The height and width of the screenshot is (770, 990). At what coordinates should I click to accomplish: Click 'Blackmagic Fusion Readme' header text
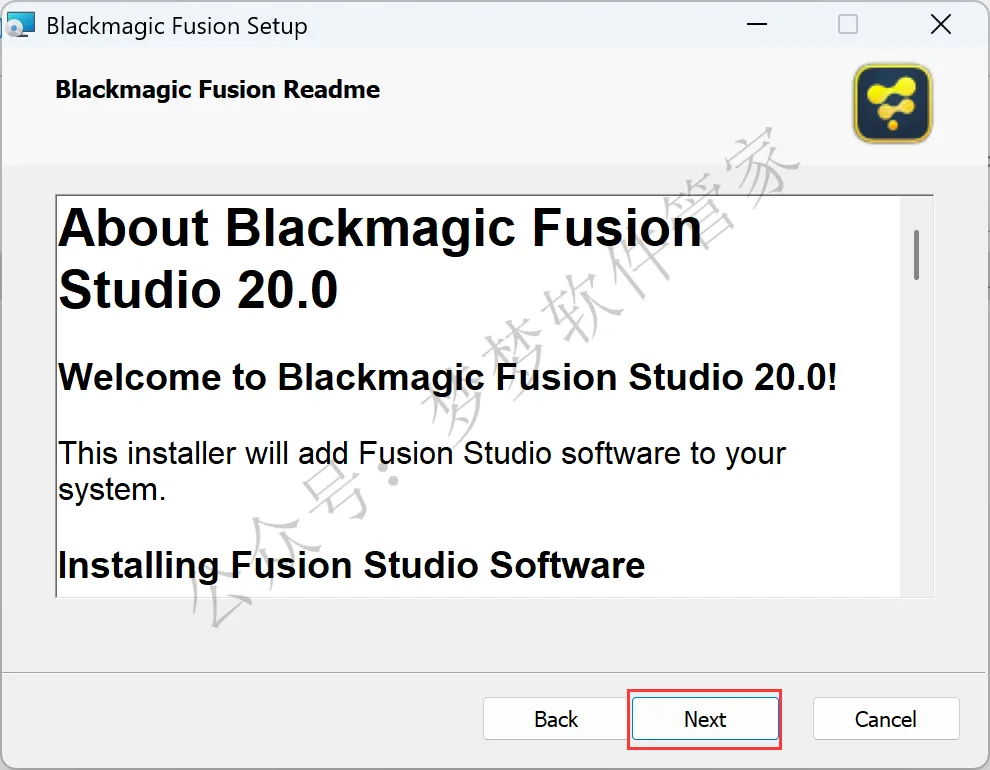click(x=218, y=90)
